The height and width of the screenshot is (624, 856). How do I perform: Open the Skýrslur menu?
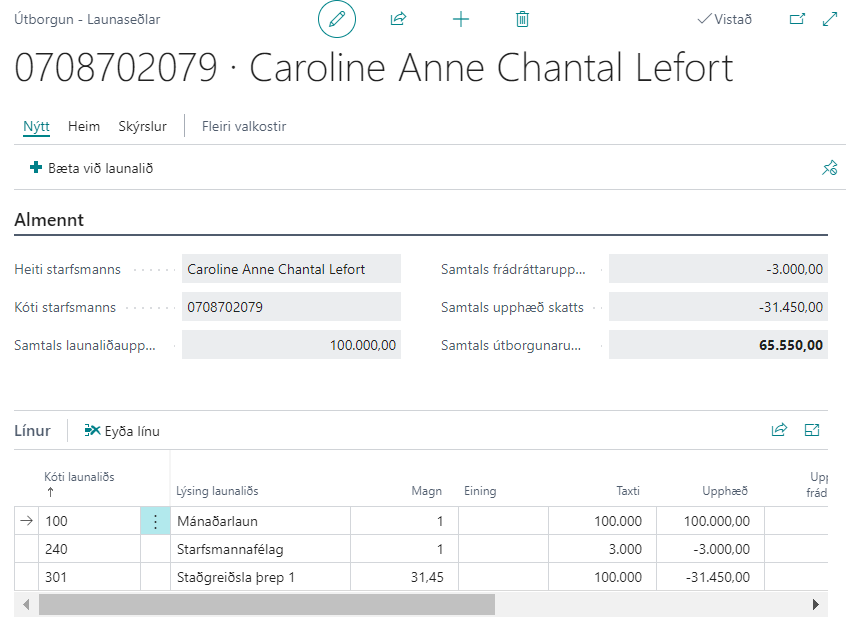coord(142,126)
